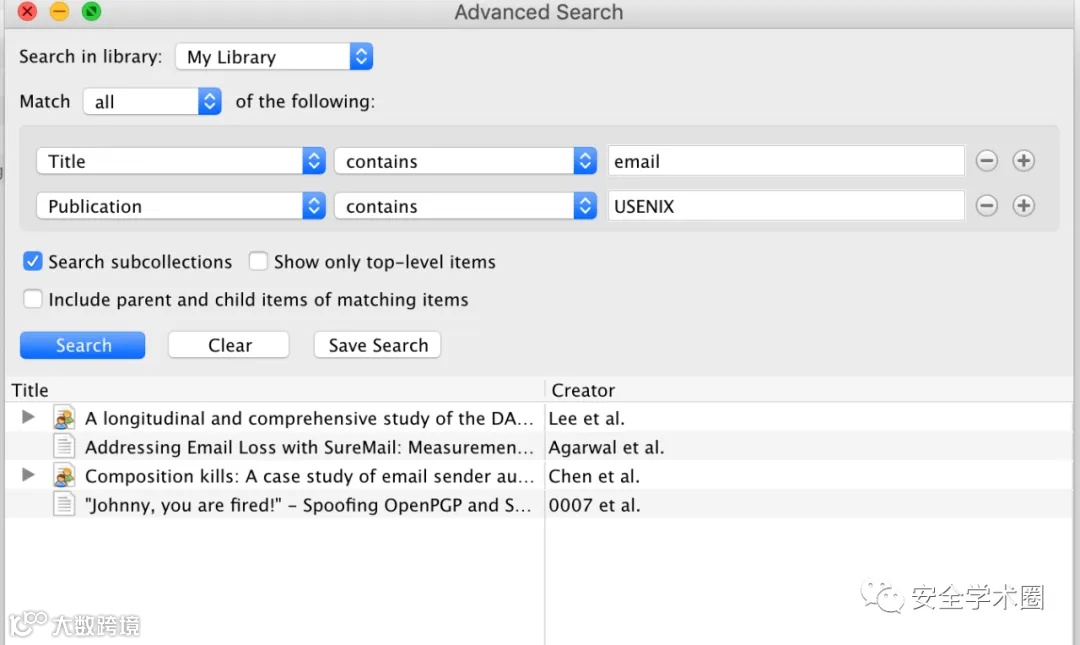Add a condition after the Title row

click(1023, 161)
